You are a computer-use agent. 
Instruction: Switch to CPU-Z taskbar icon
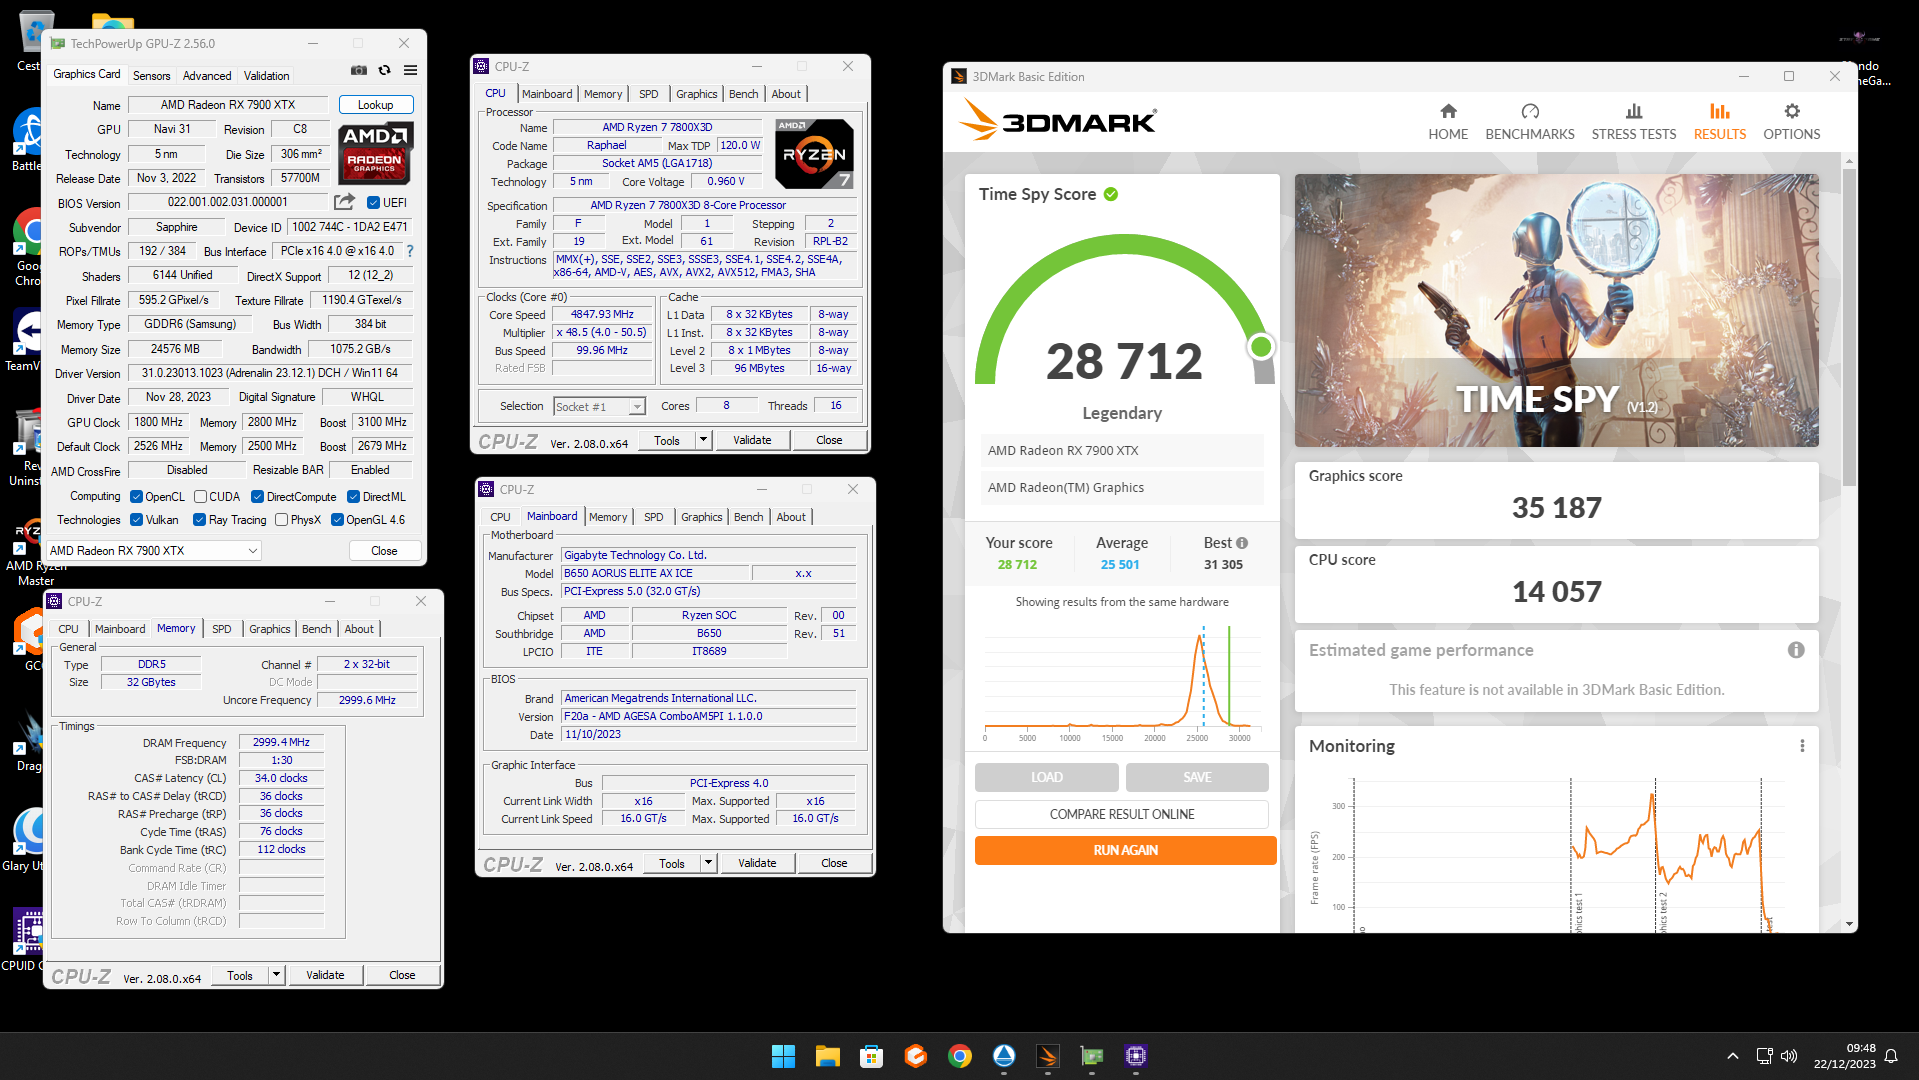[1136, 1056]
